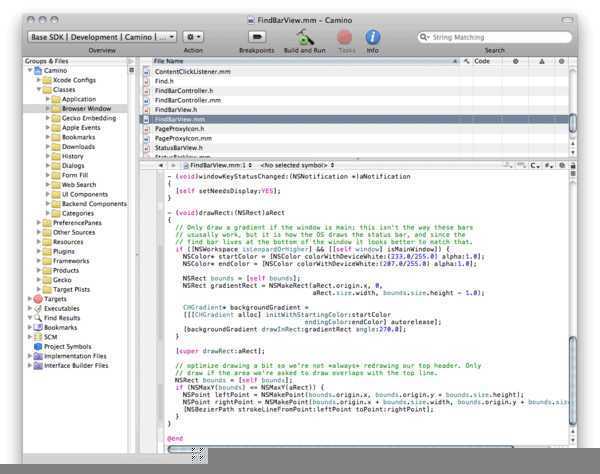Click the Project Symbols cube icon
Image resolution: width=600 pixels, height=474 pixels.
tap(38, 347)
